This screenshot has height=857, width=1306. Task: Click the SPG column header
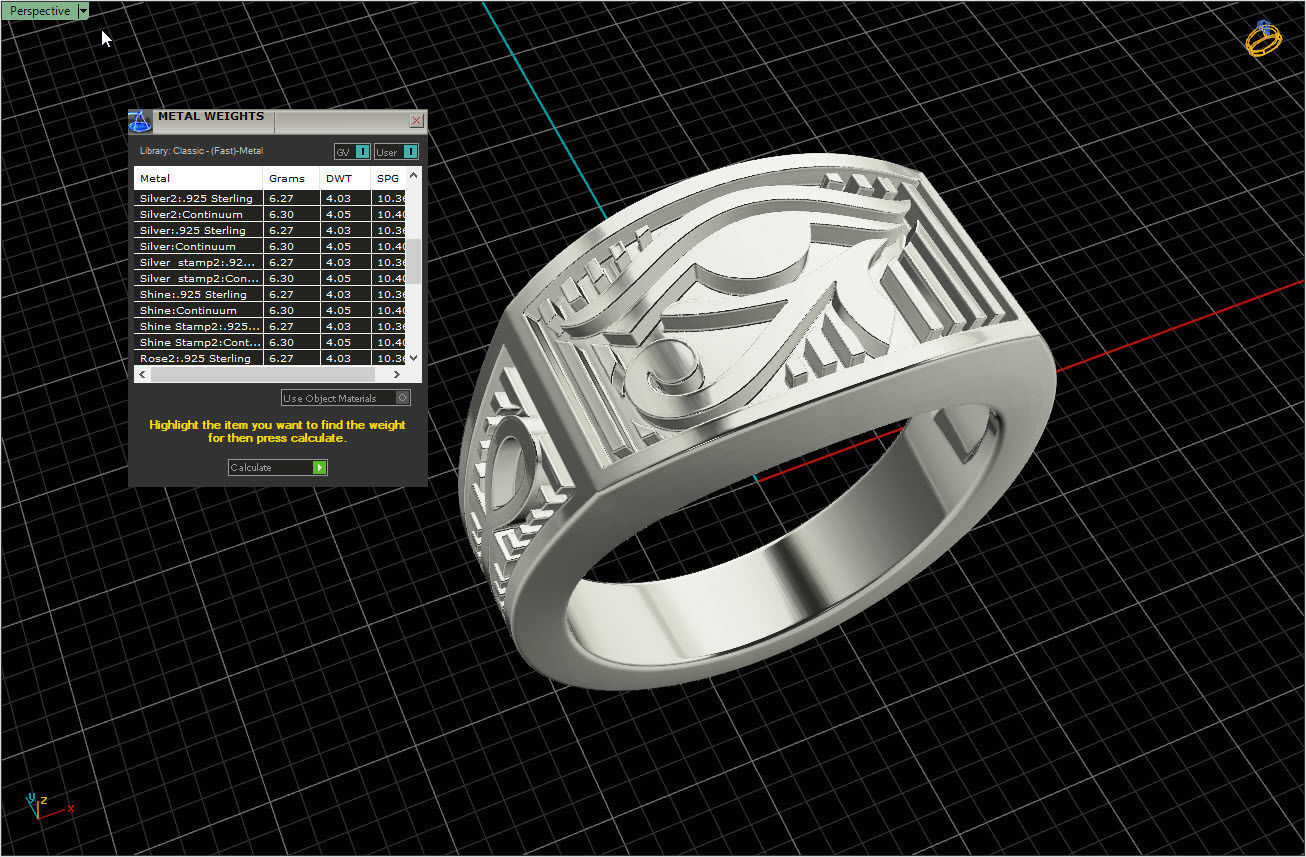coord(389,178)
